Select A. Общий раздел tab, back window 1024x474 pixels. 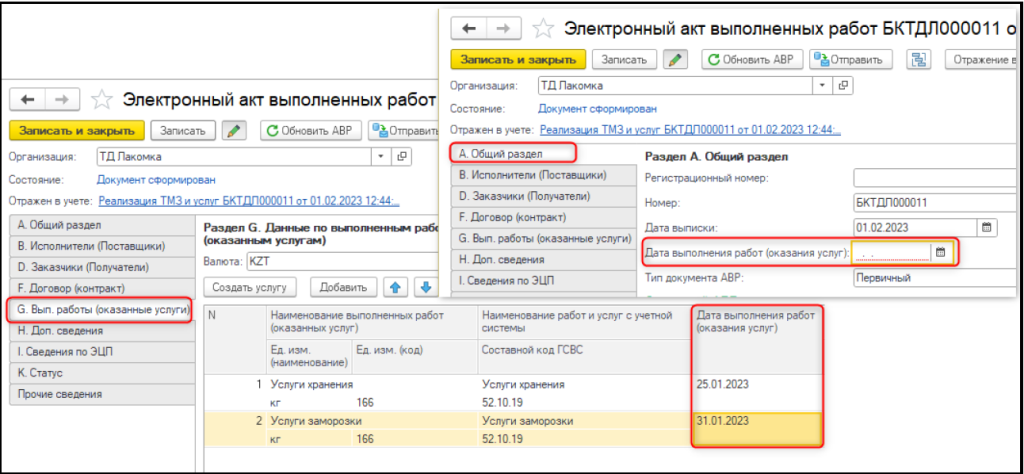(x=102, y=225)
